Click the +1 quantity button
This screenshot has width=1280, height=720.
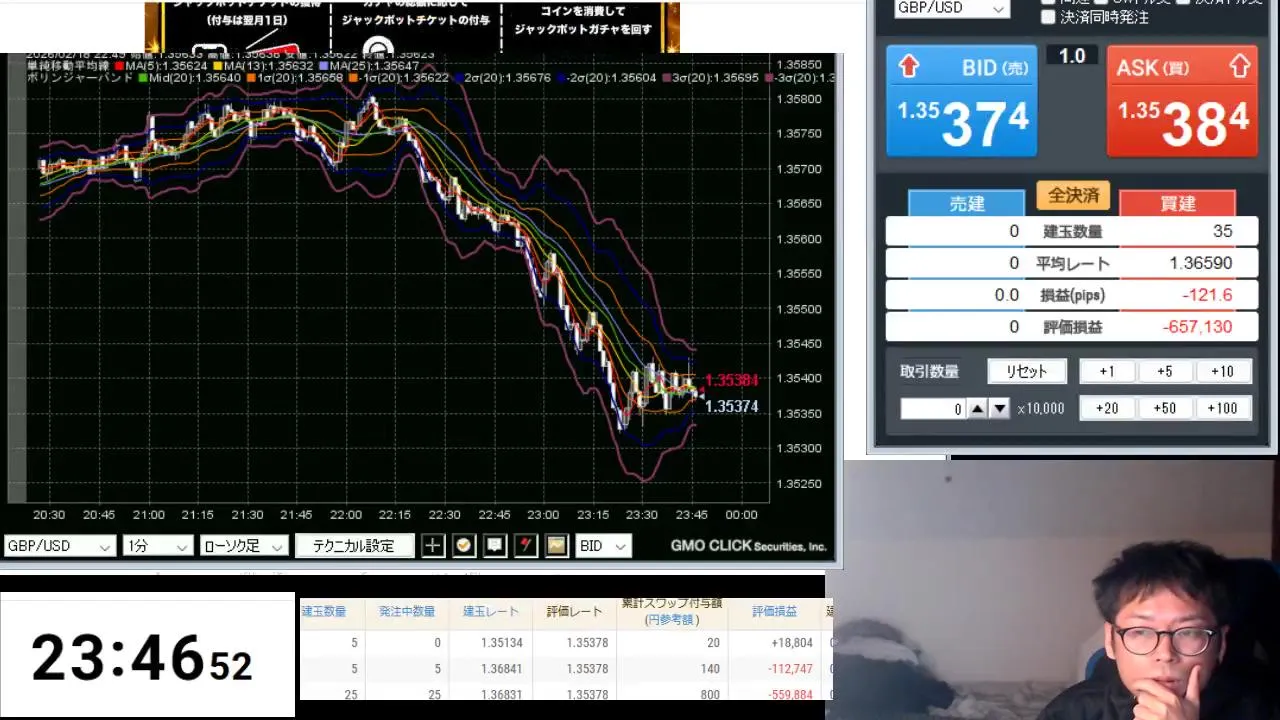pyautogui.click(x=1107, y=371)
